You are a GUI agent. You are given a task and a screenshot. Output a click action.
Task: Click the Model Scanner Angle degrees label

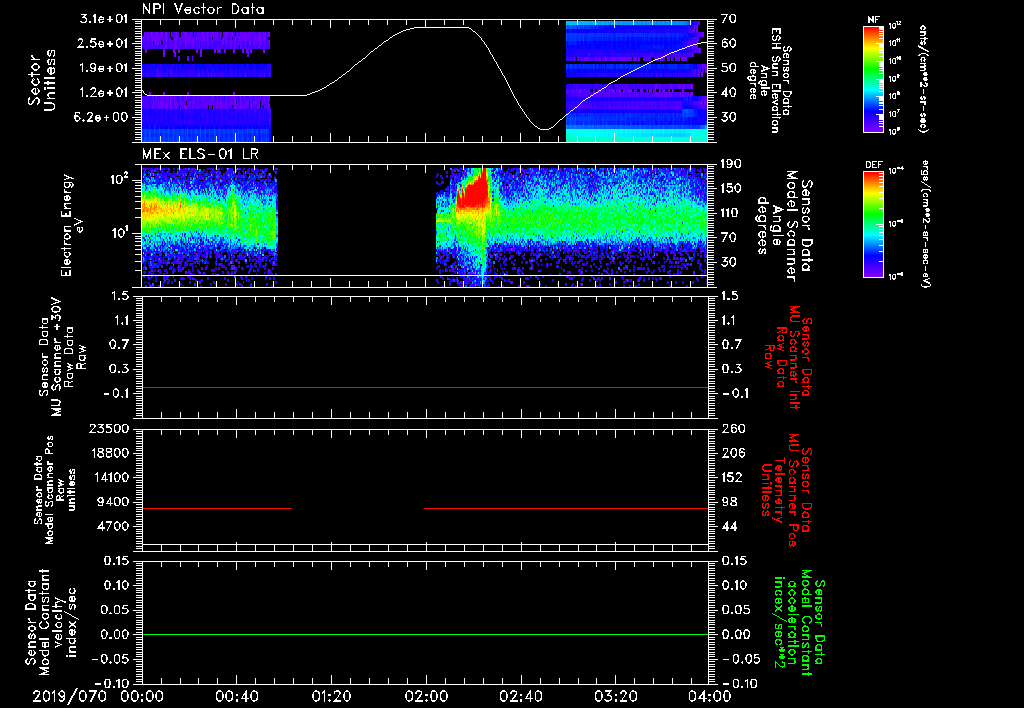784,226
